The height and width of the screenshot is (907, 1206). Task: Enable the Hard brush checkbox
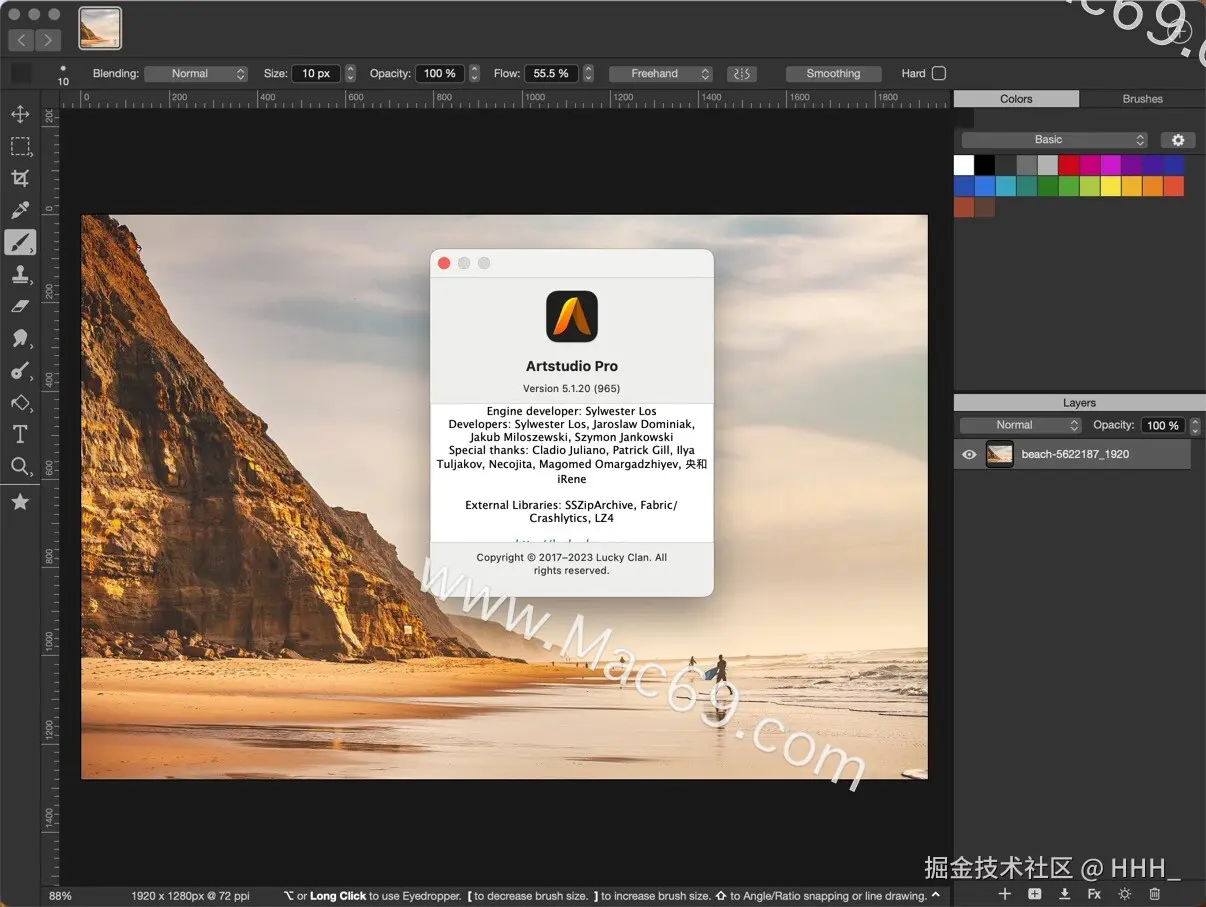click(x=938, y=73)
